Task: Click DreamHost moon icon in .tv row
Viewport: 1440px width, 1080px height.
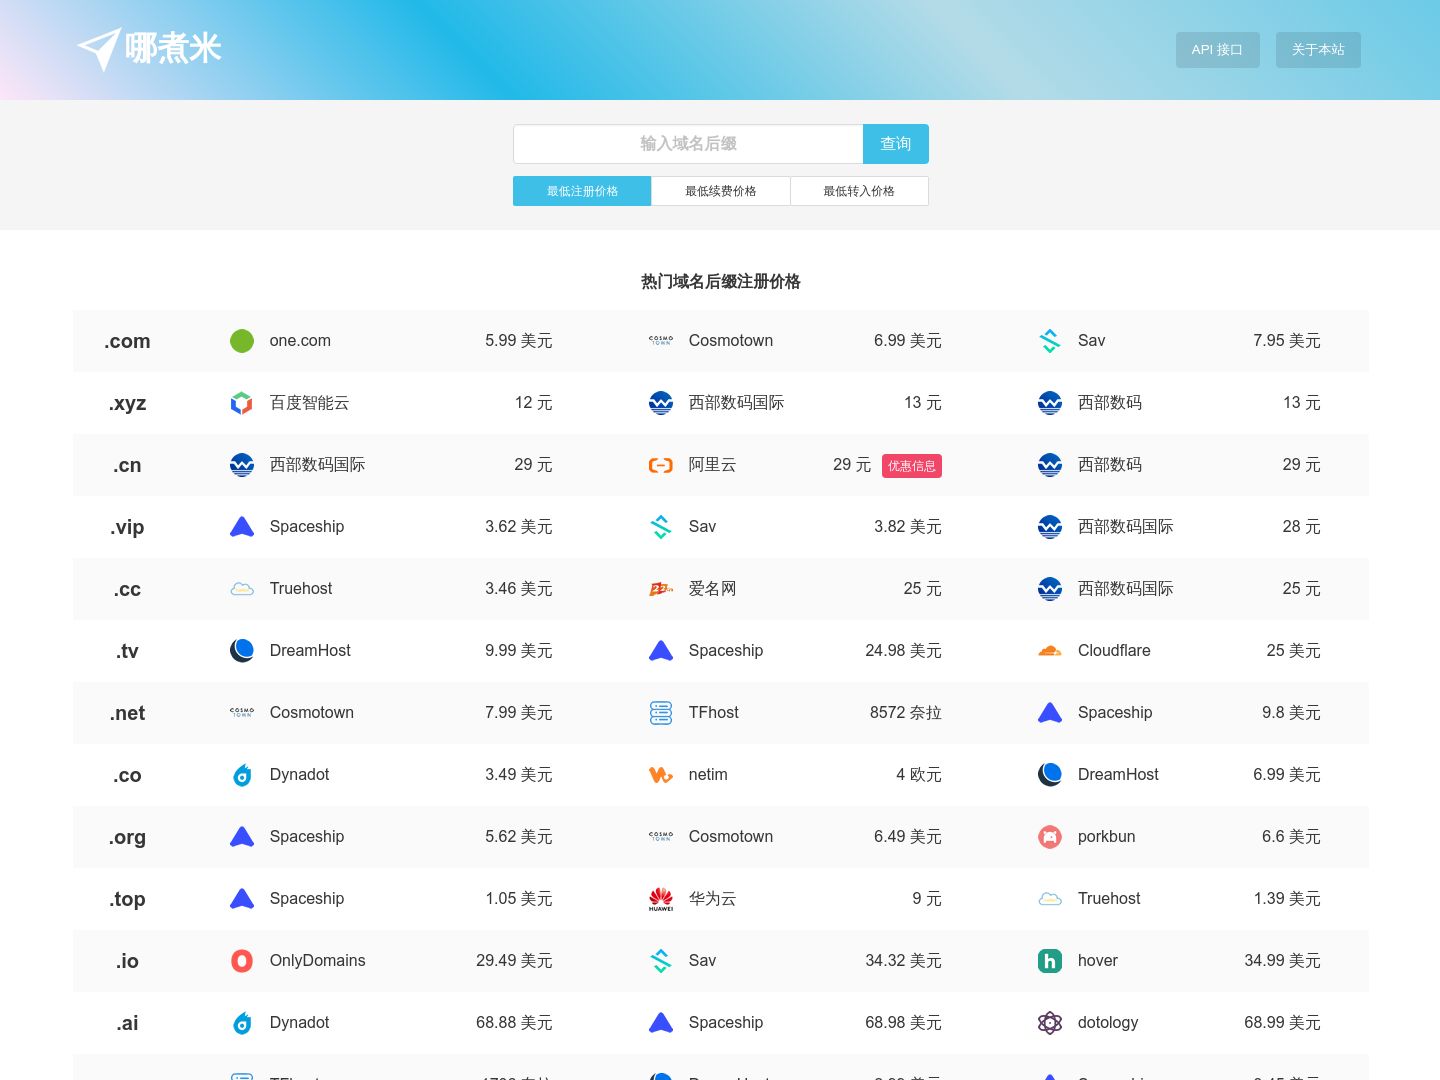Action: (x=242, y=651)
